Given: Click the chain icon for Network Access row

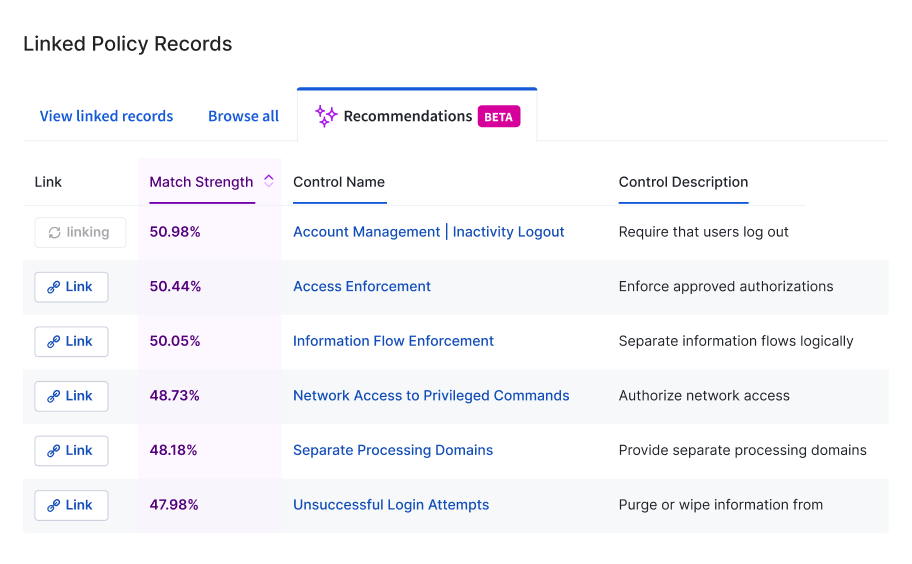Looking at the screenshot, I should tap(54, 397).
